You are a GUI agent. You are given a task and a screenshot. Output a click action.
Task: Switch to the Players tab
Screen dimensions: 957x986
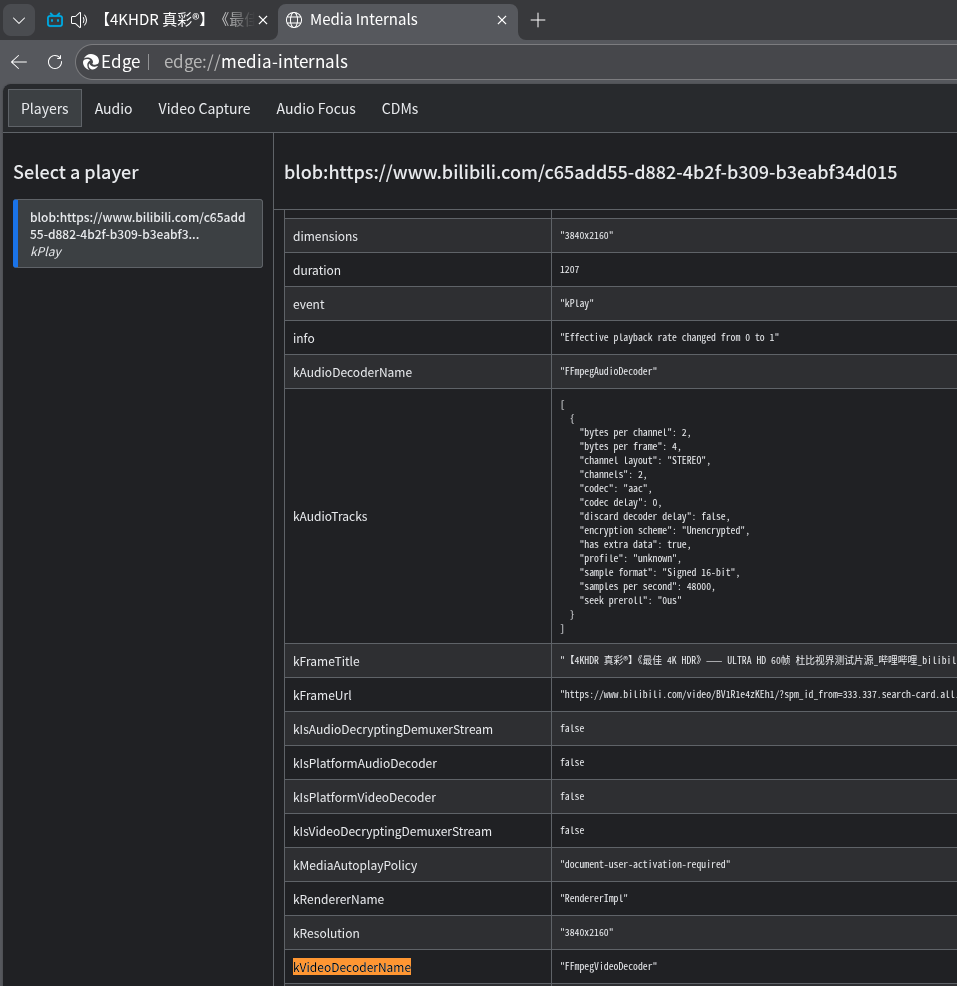click(x=45, y=109)
